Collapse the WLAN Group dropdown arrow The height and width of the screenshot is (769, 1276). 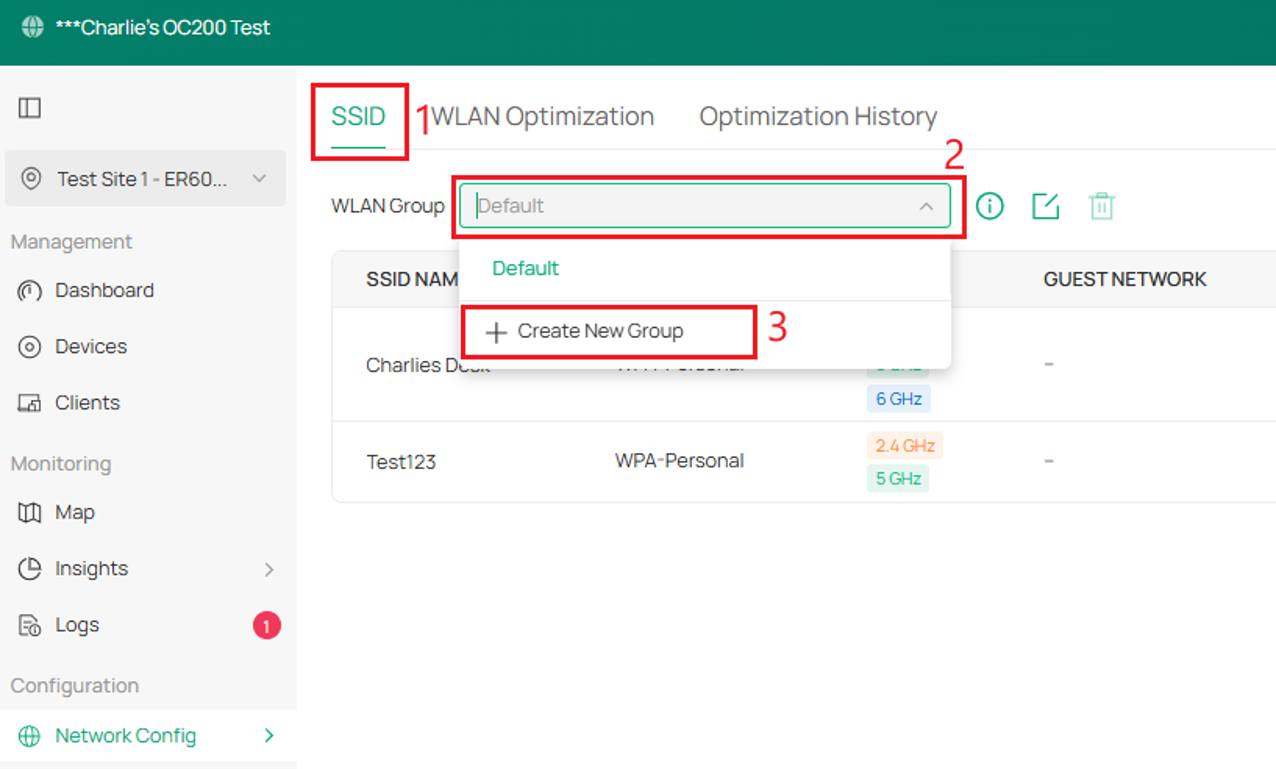pyautogui.click(x=926, y=207)
